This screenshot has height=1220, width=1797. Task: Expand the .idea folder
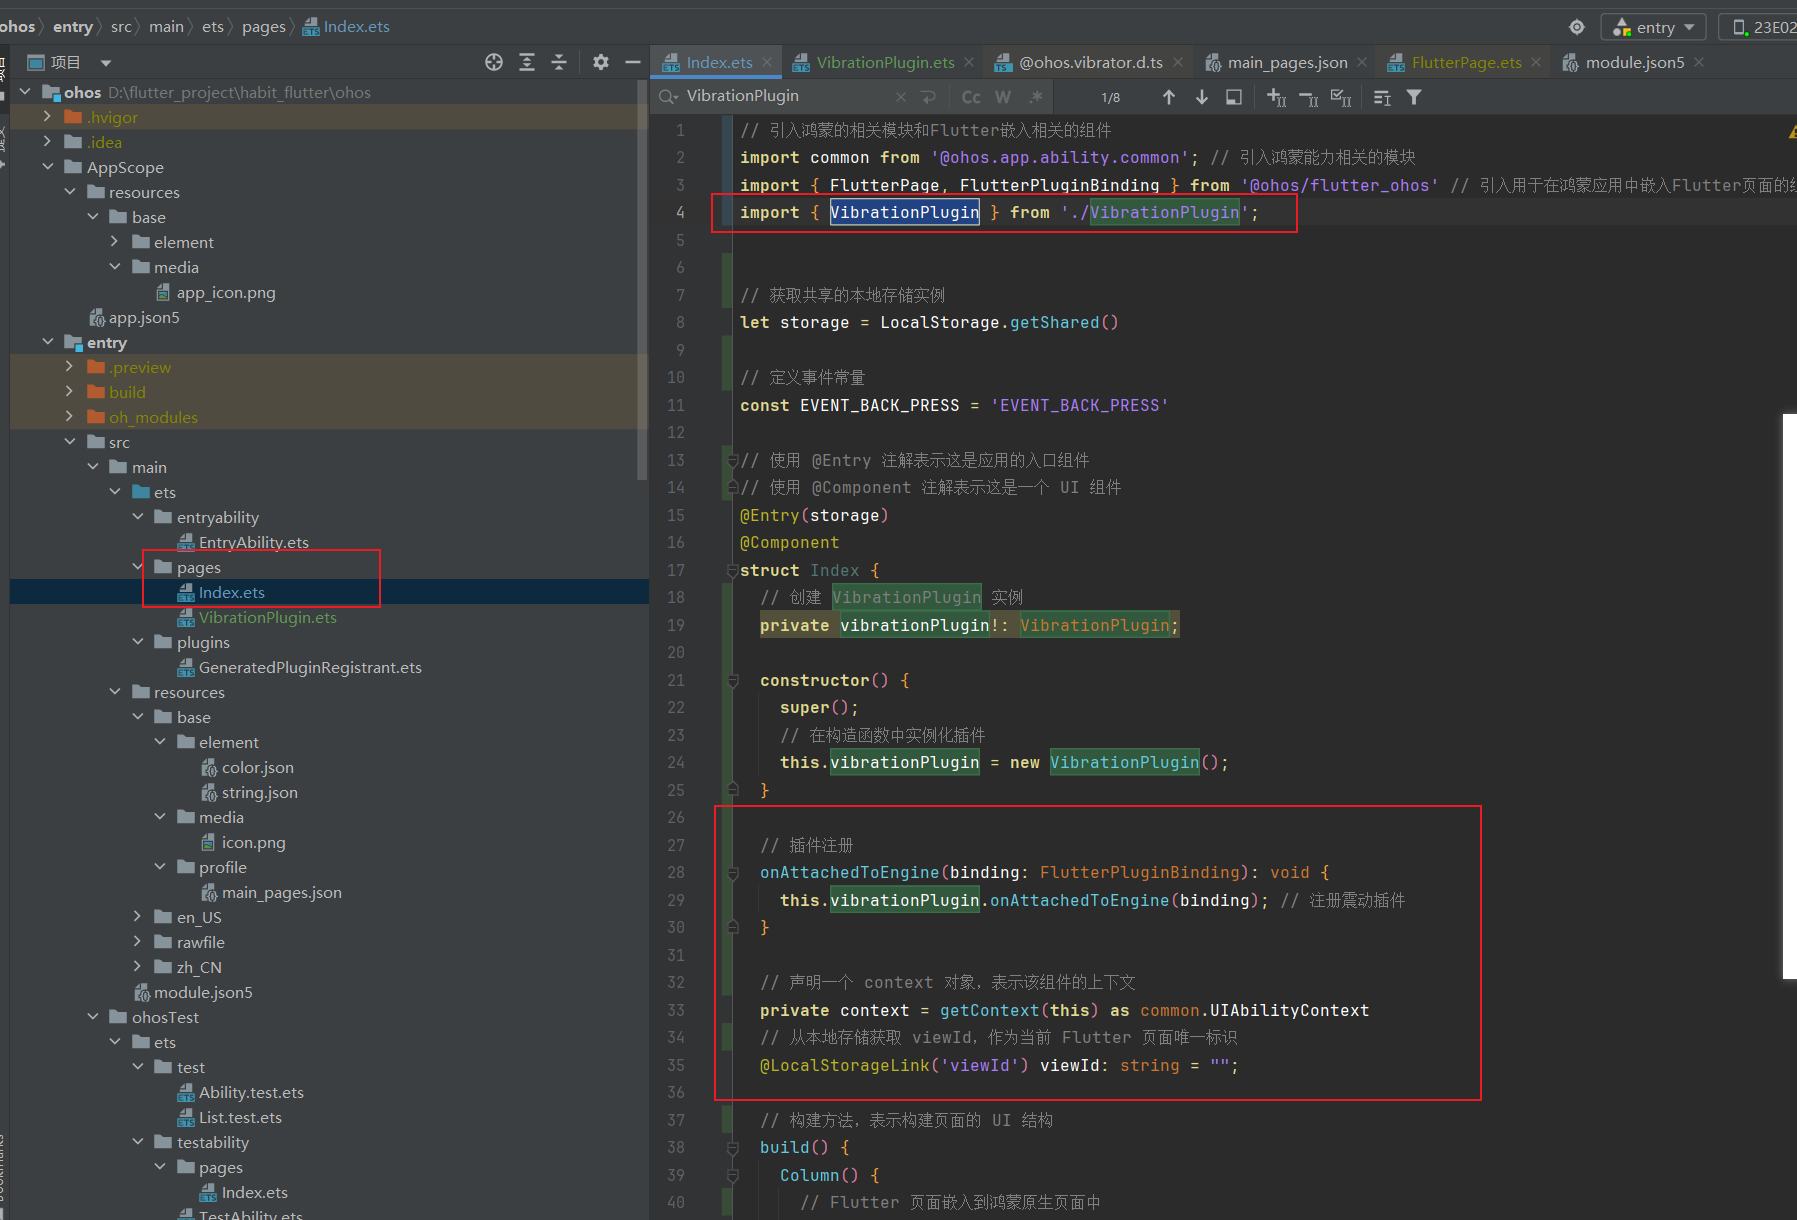47,142
